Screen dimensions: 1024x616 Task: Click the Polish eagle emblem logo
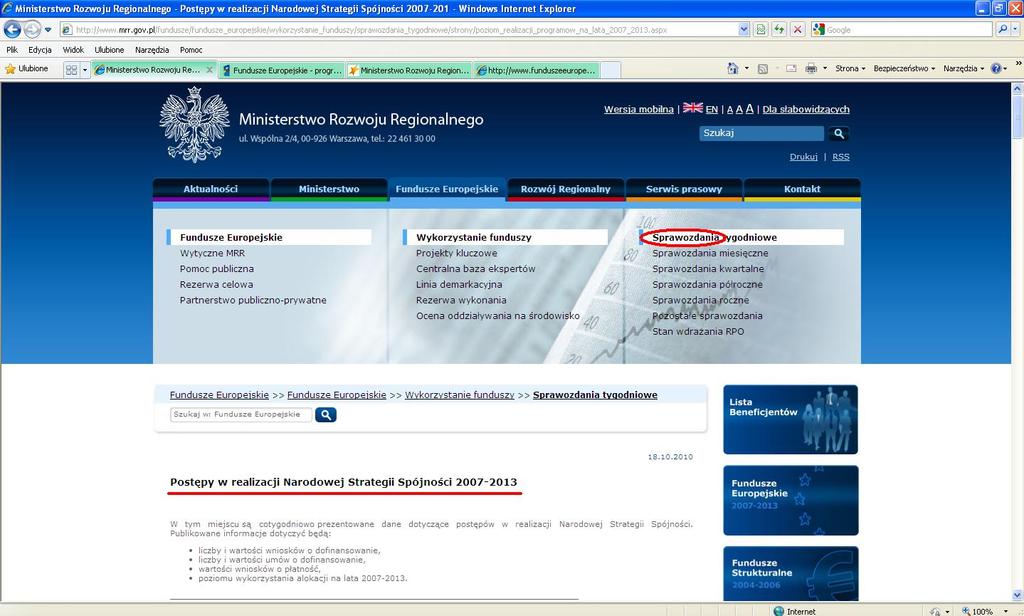pyautogui.click(x=194, y=124)
